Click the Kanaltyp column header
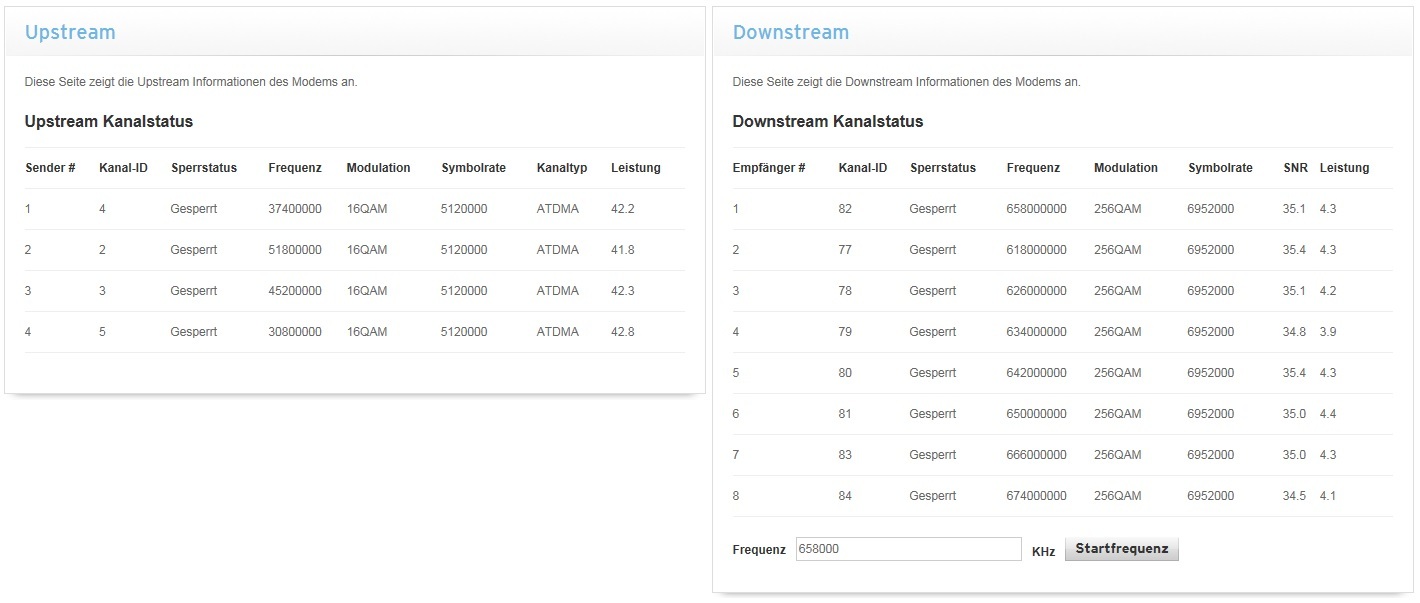This screenshot has width=1420, height=603. pyautogui.click(x=561, y=168)
